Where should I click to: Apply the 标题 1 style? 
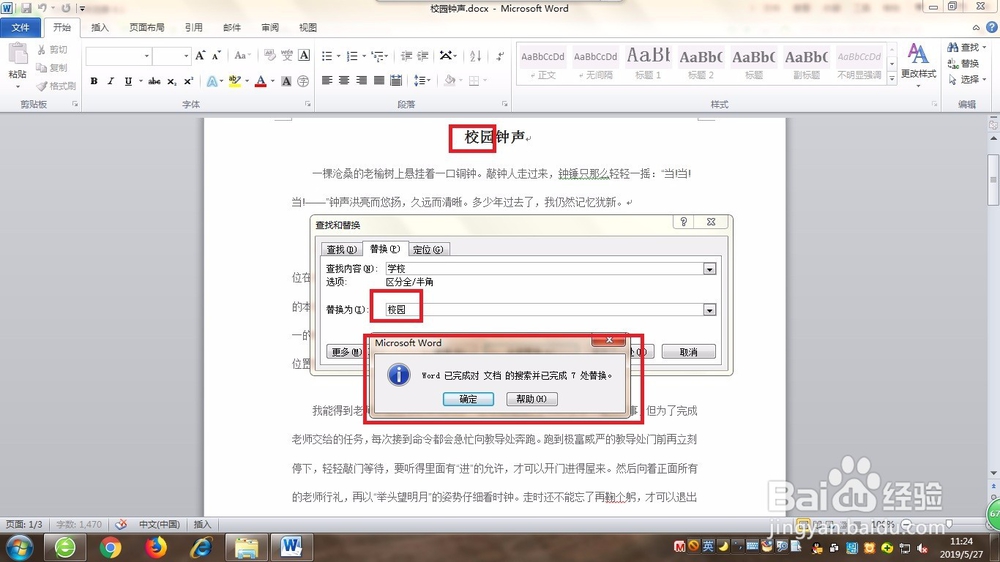click(x=648, y=63)
